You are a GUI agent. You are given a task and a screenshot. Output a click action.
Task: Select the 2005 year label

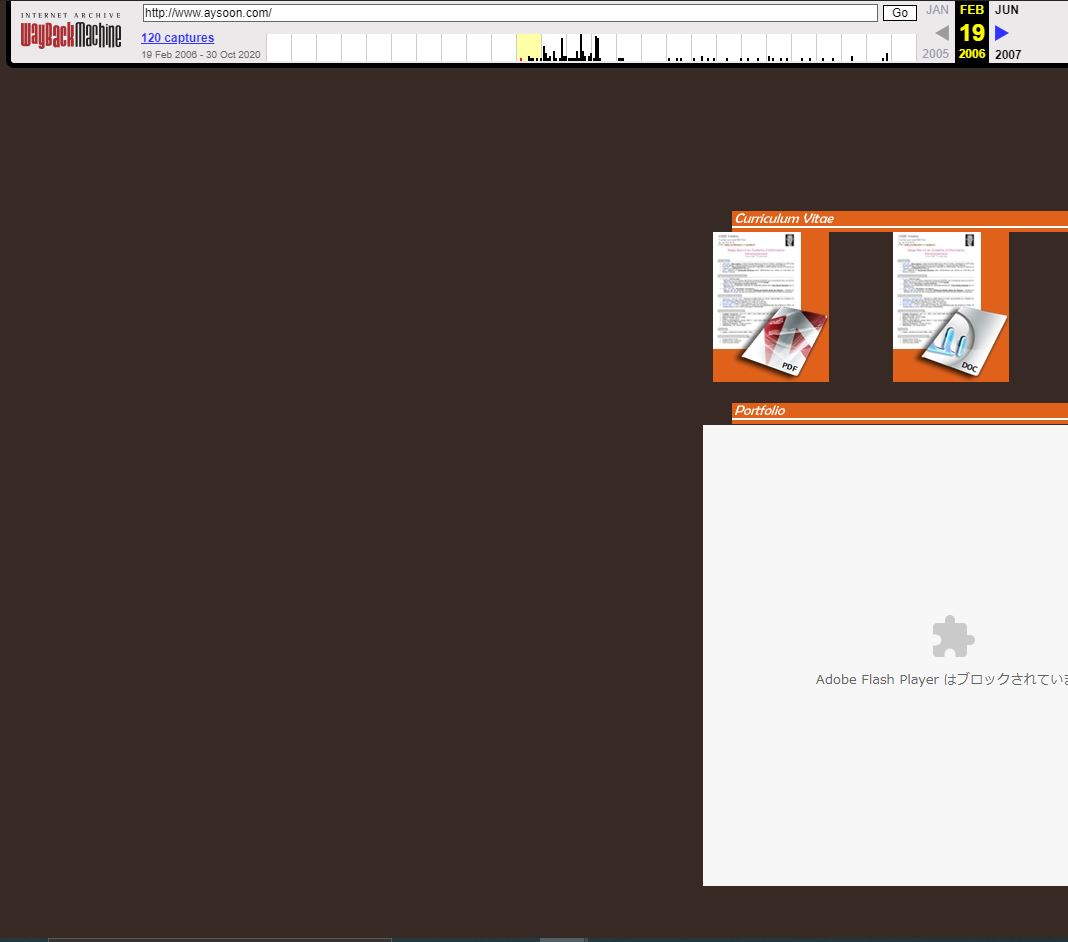tap(936, 54)
